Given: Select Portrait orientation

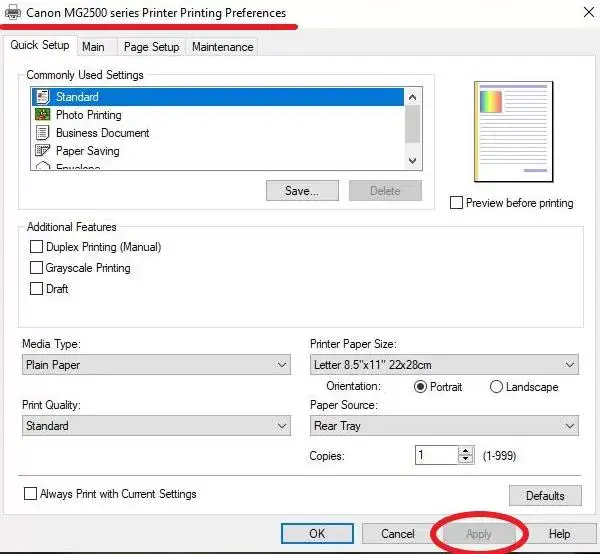Looking at the screenshot, I should [x=420, y=387].
